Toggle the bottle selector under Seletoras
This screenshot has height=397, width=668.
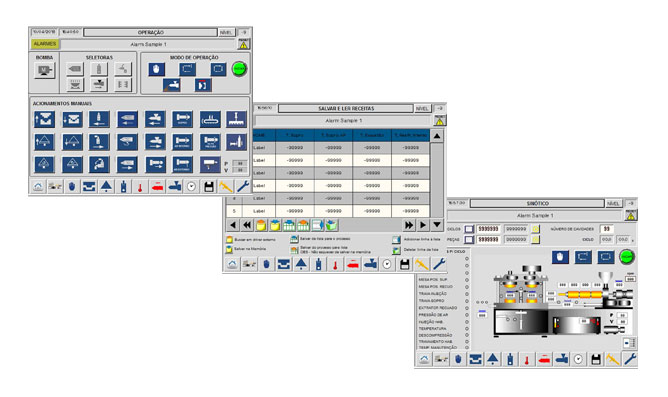99,69
